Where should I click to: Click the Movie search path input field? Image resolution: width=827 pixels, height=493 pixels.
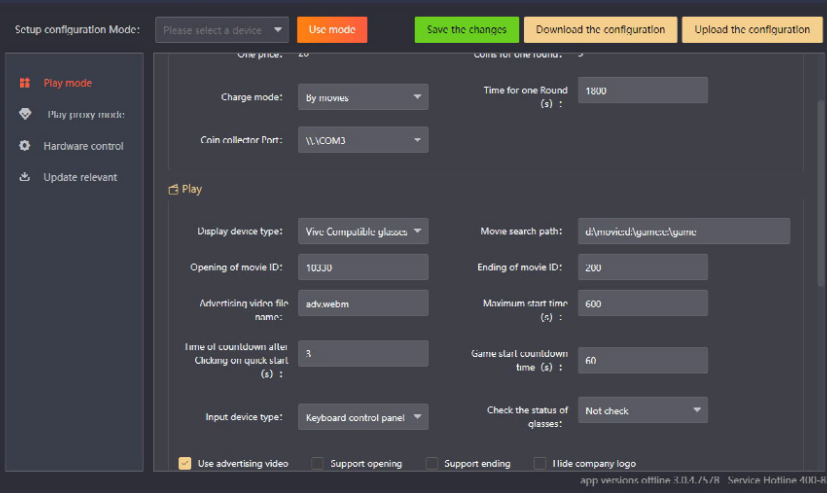[x=684, y=231]
